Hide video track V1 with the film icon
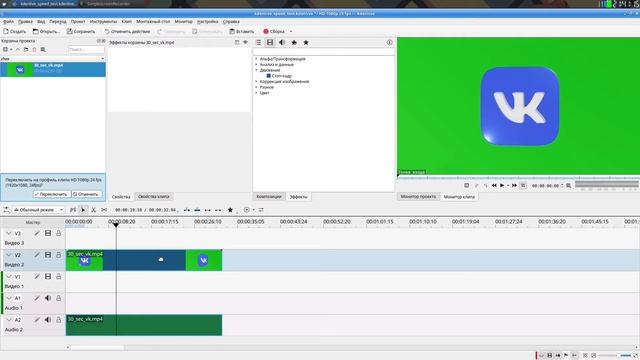 (48, 276)
